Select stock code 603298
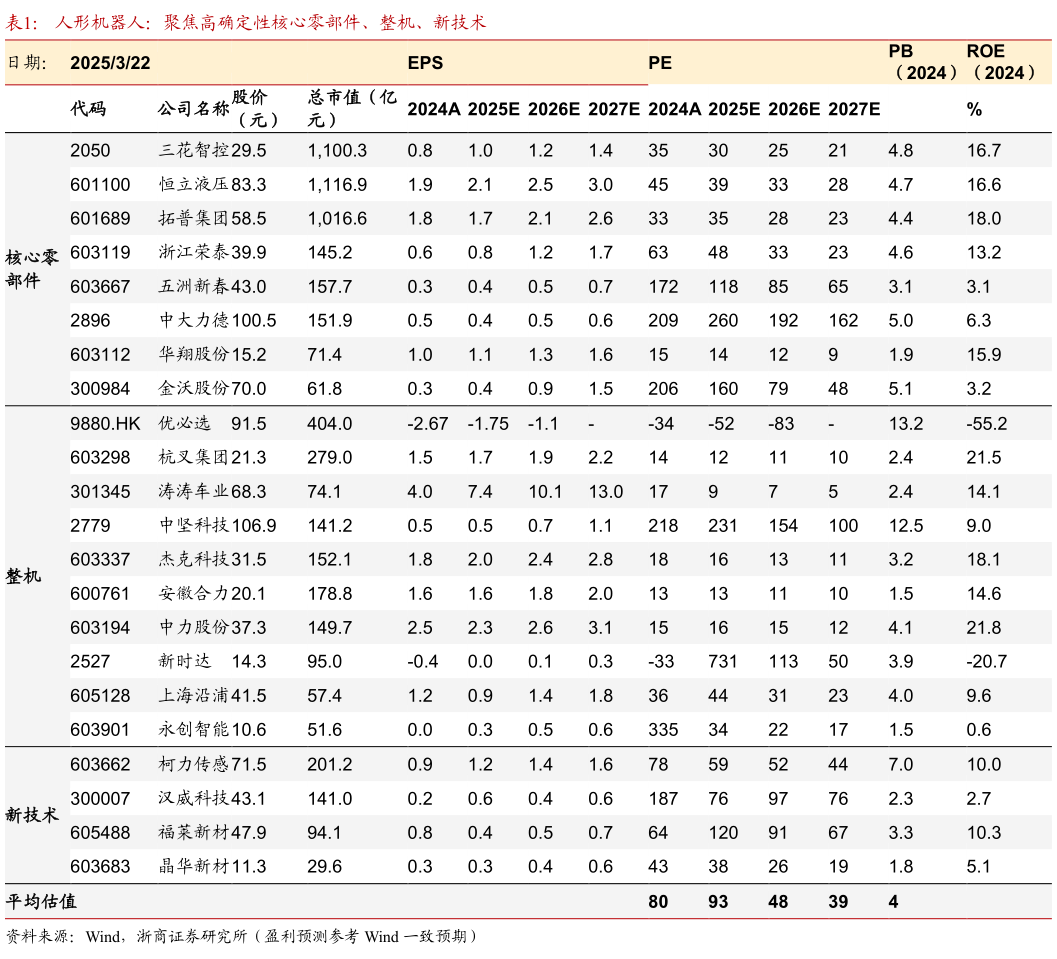 coord(100,458)
